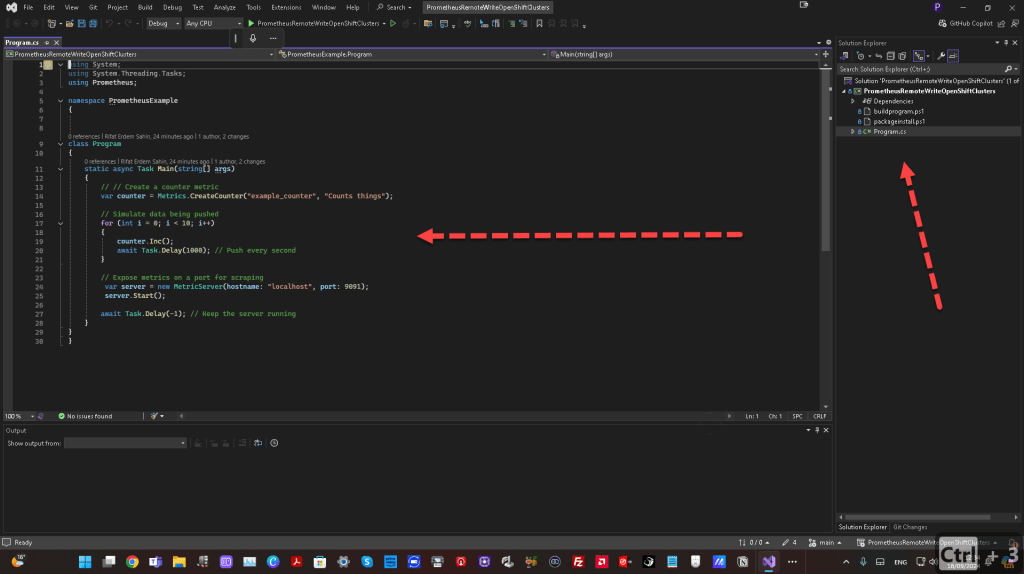This screenshot has width=1024, height=574.
Task: Click the green Start debugging play icon
Action: coord(251,24)
